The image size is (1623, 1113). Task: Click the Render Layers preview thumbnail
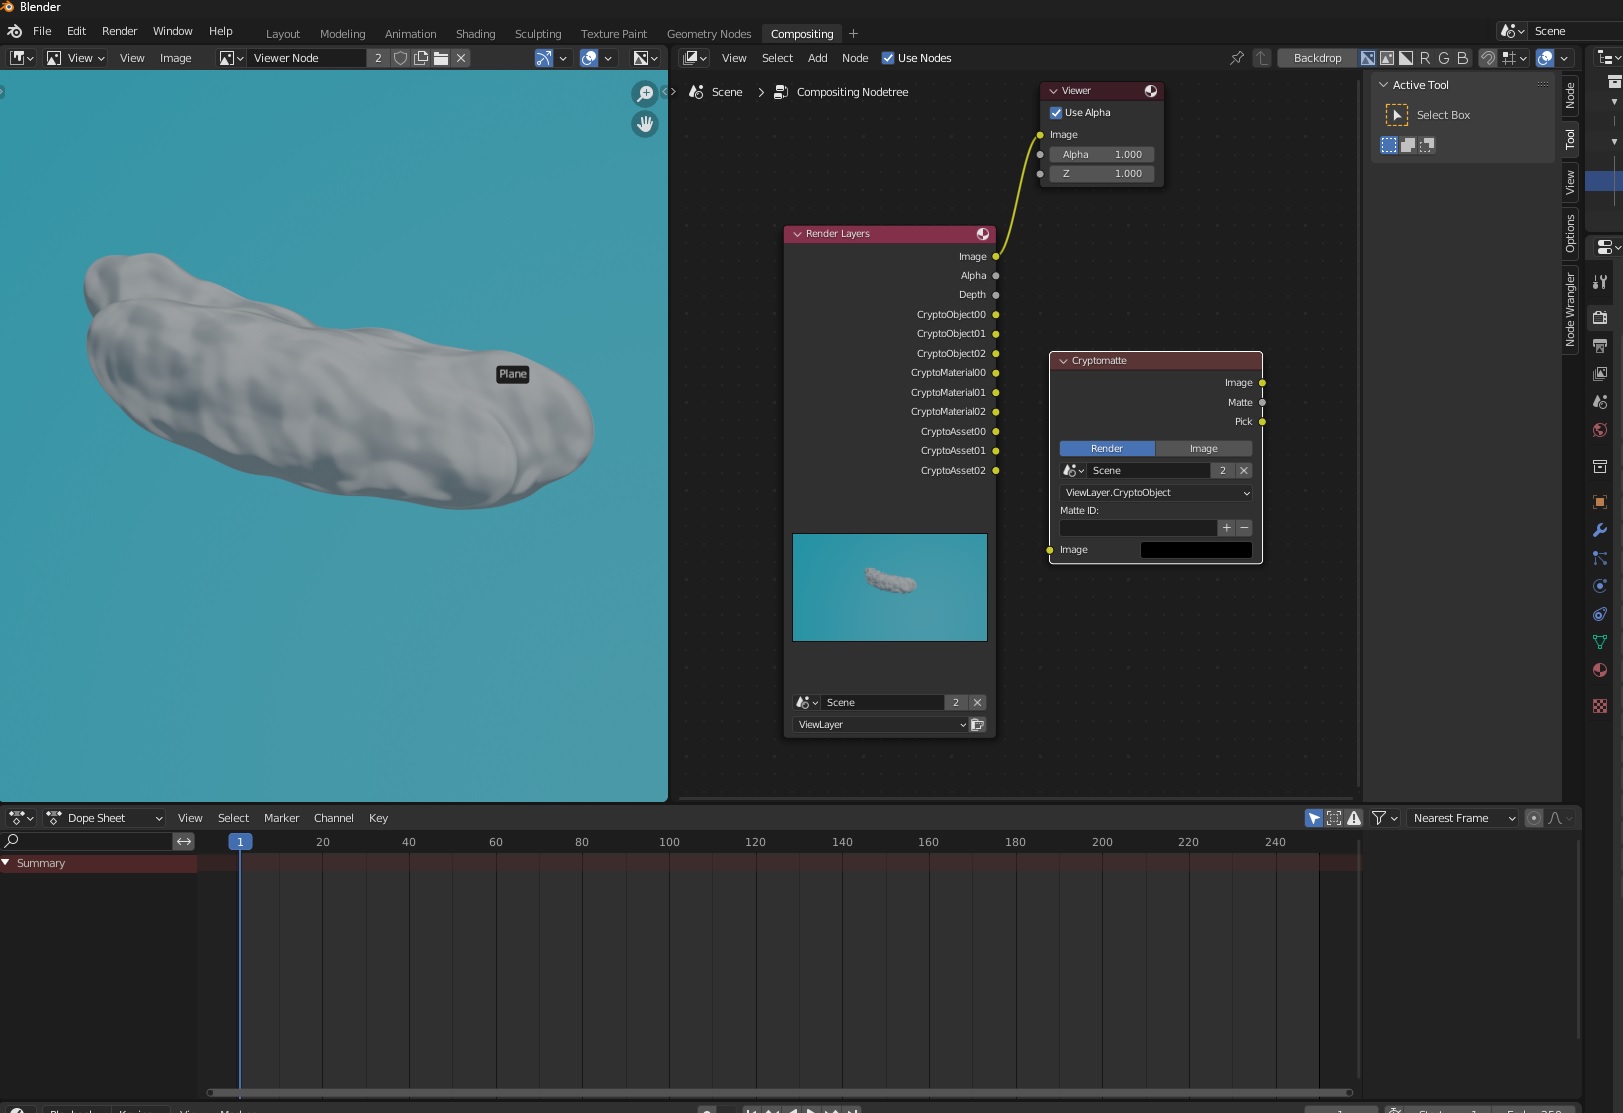[890, 587]
